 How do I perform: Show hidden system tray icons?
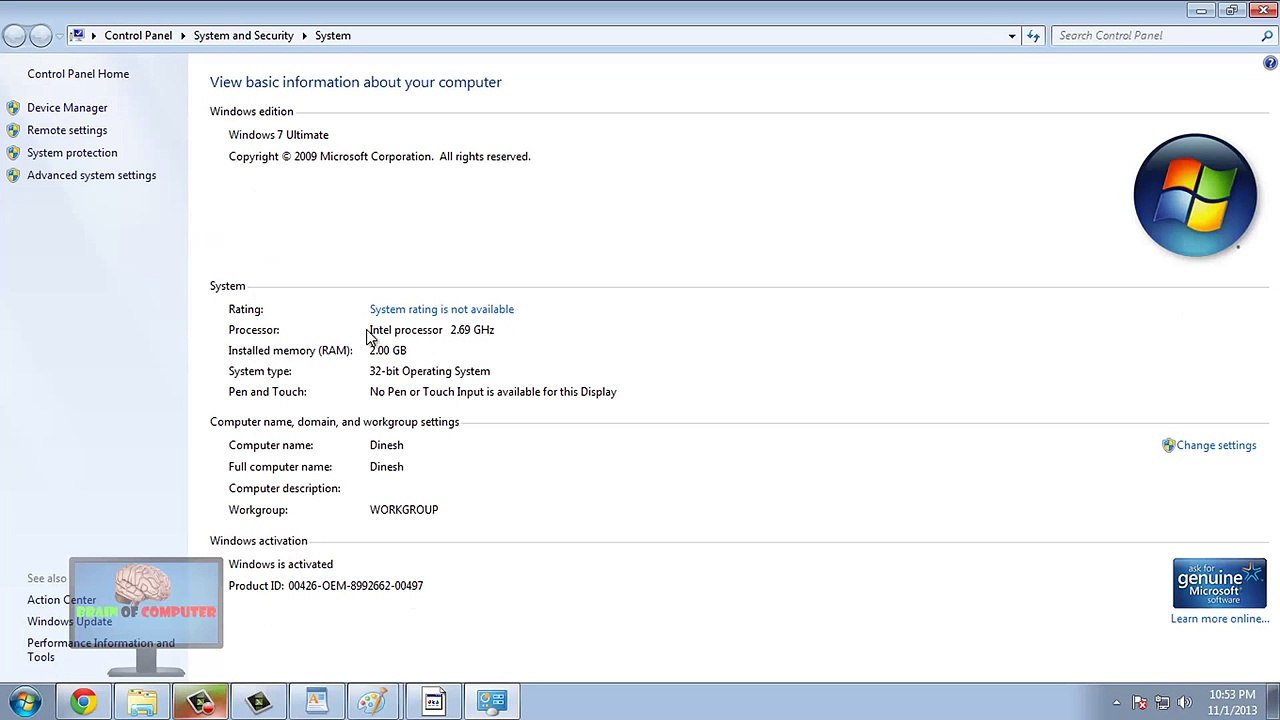pyautogui.click(x=1116, y=703)
